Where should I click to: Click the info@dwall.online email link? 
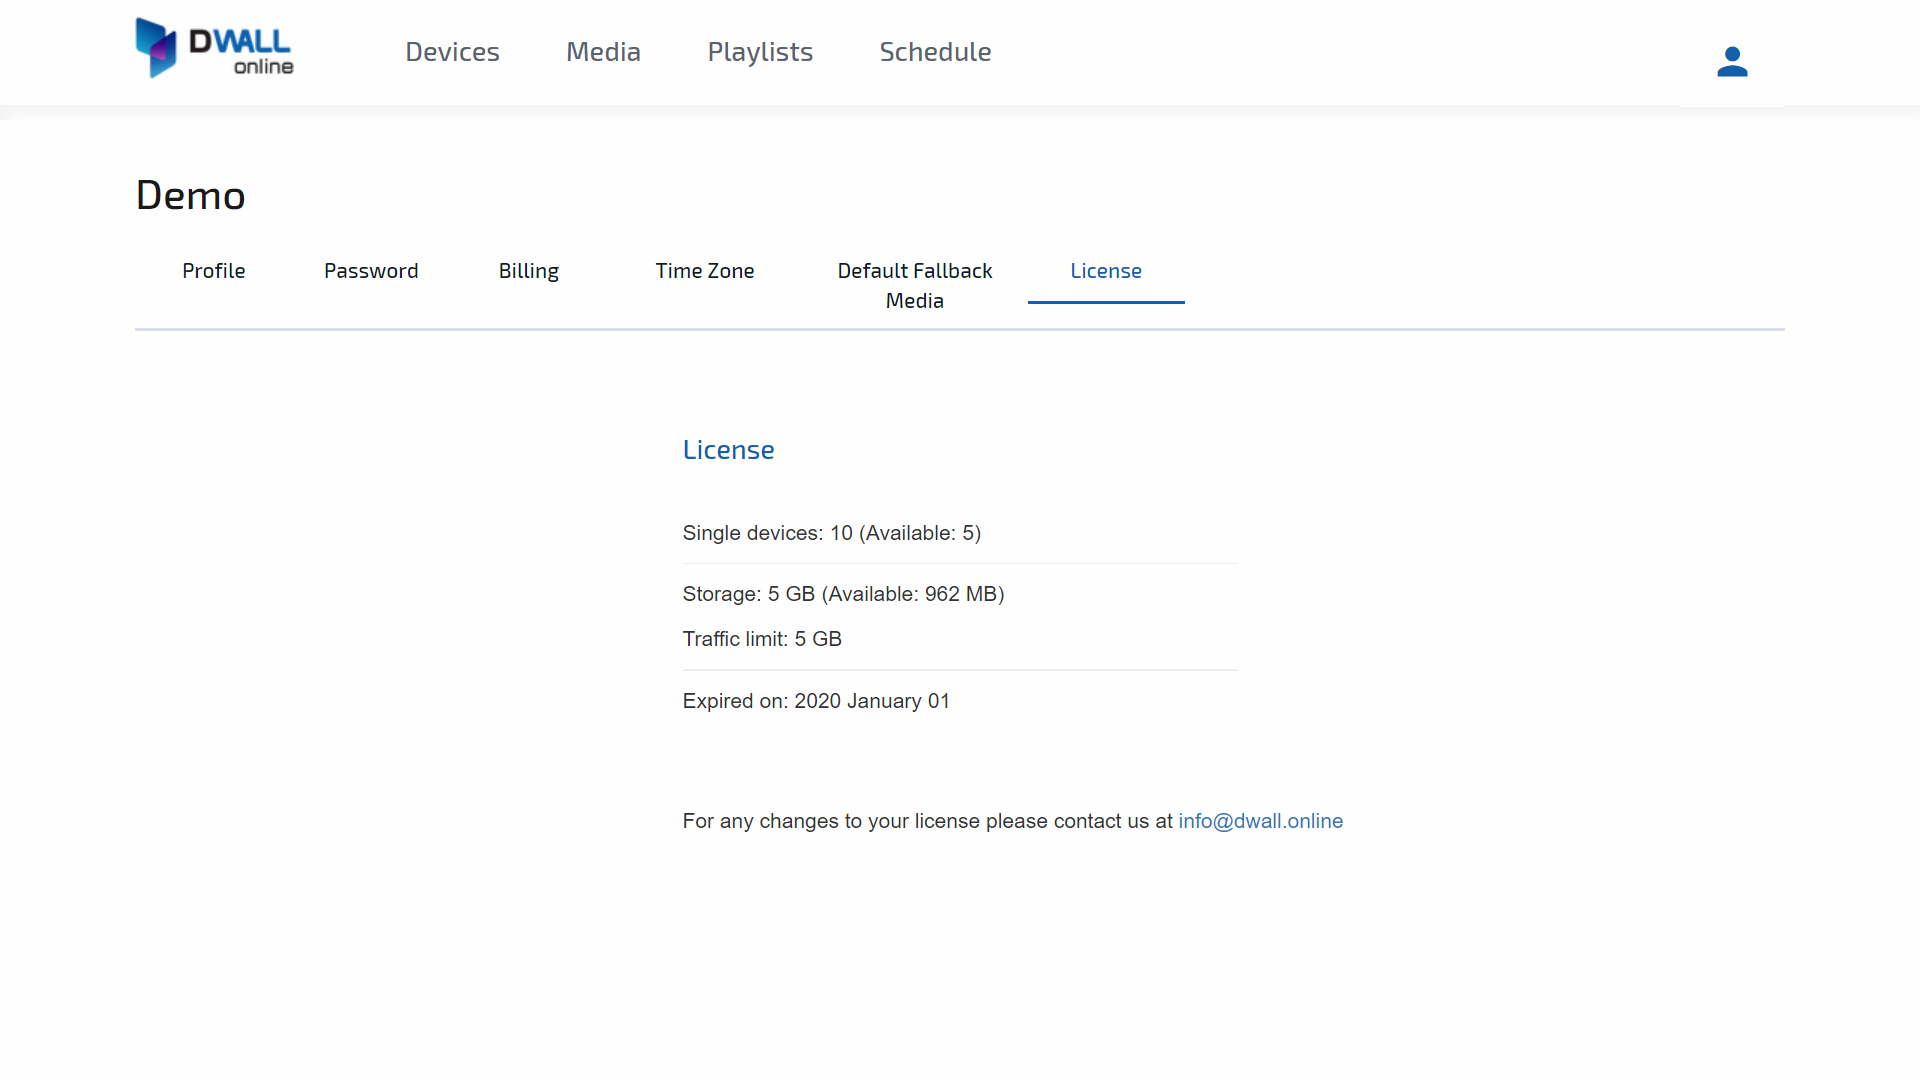pyautogui.click(x=1260, y=821)
